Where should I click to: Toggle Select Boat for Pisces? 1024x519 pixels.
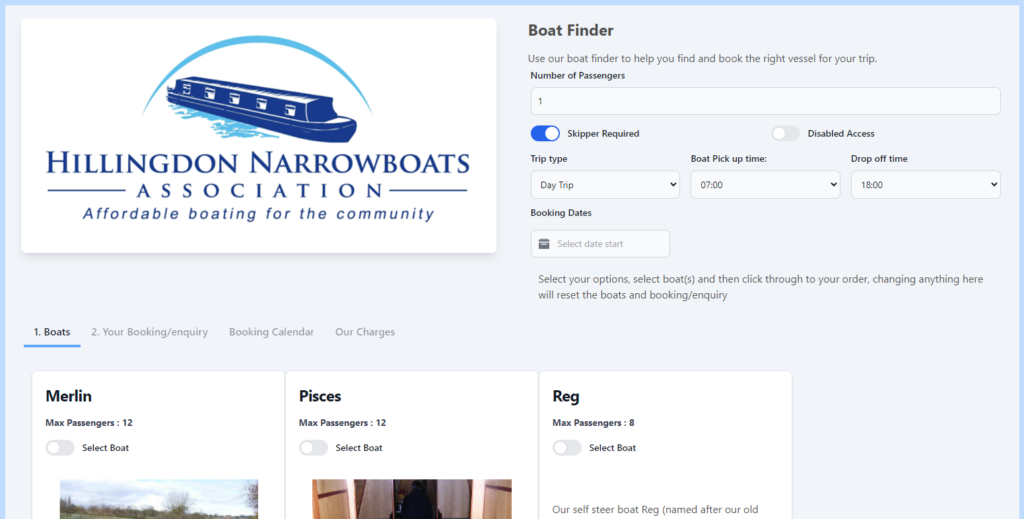[314, 448]
